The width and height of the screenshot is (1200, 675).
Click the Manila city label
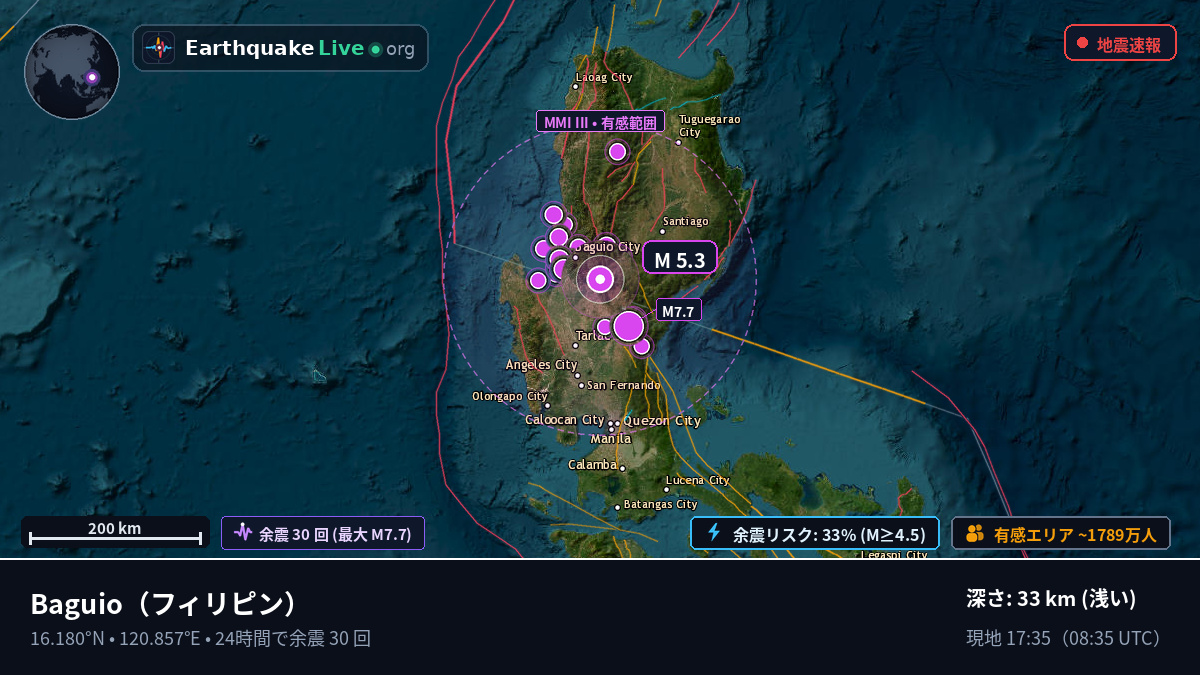click(x=610, y=439)
